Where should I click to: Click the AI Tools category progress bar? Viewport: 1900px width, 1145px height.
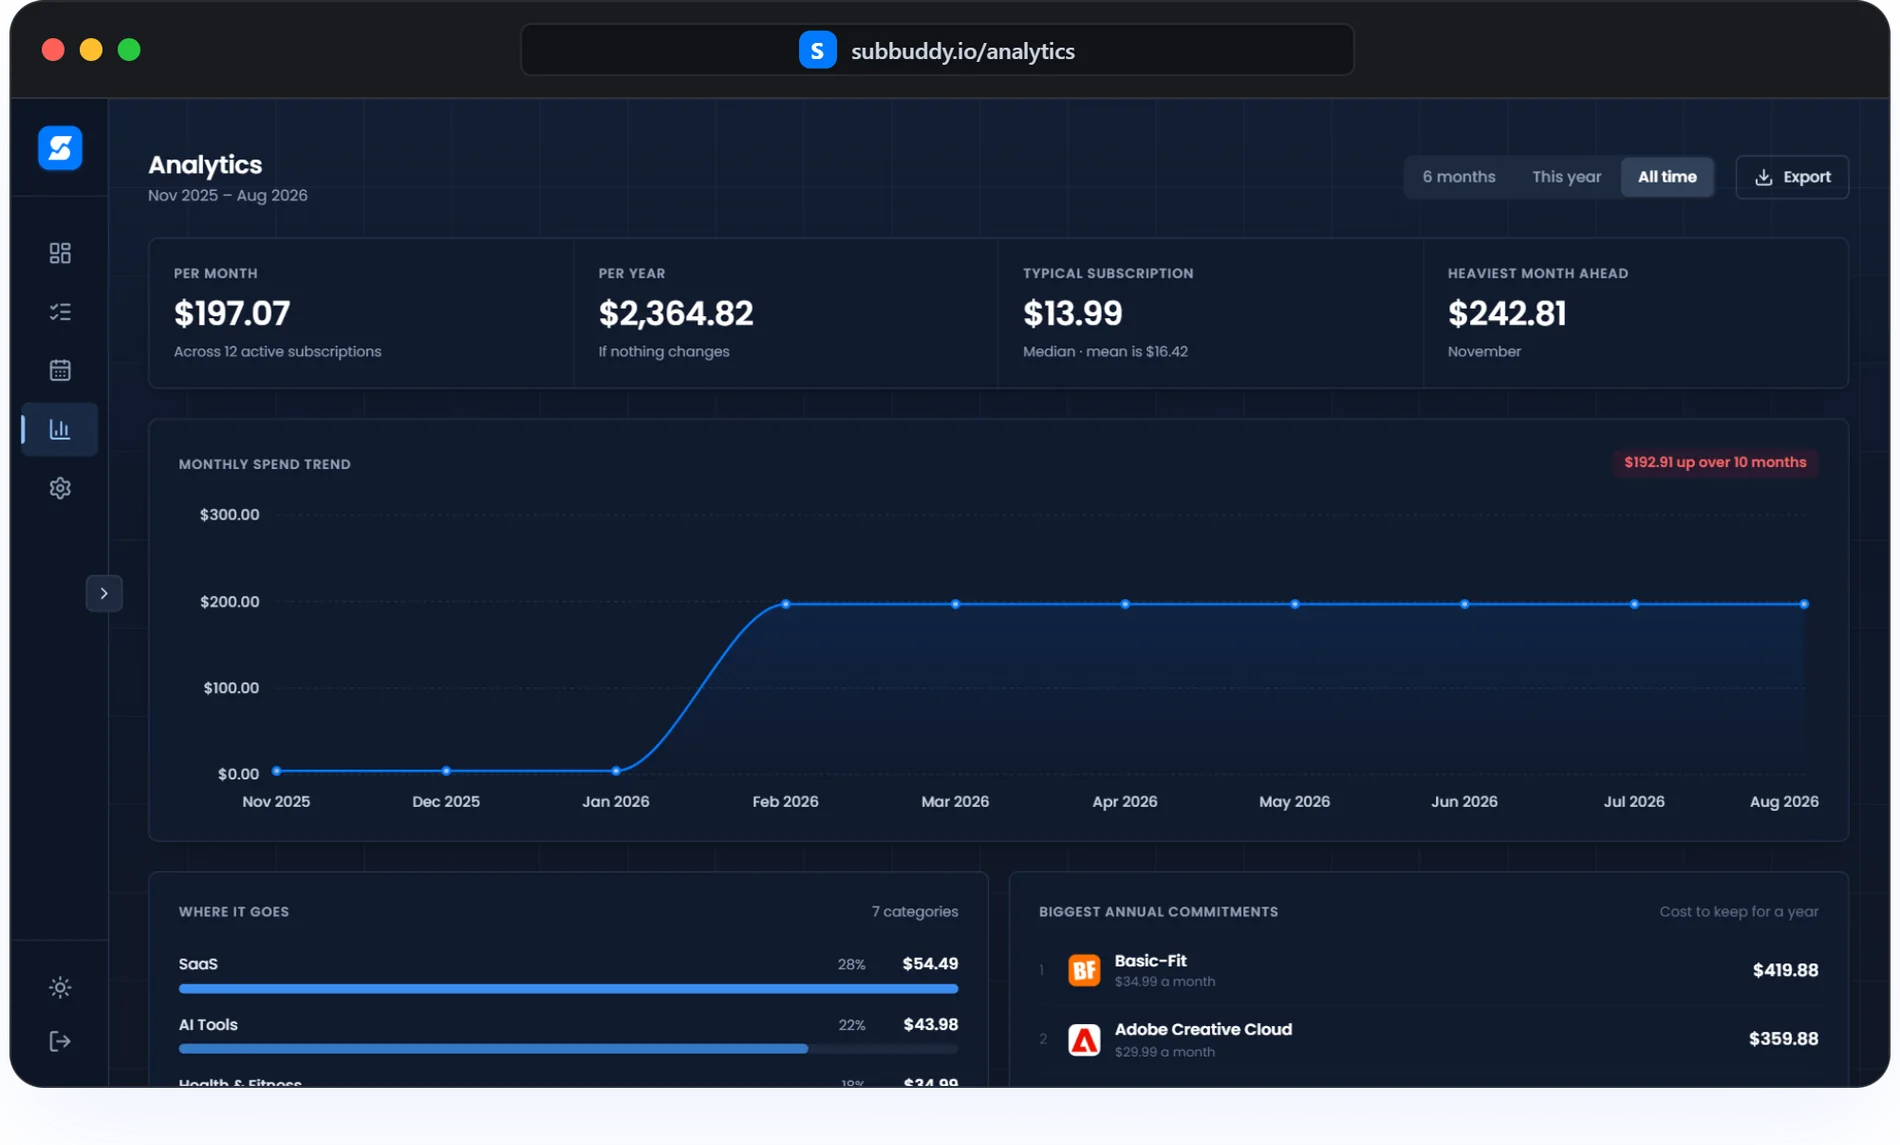point(568,1048)
